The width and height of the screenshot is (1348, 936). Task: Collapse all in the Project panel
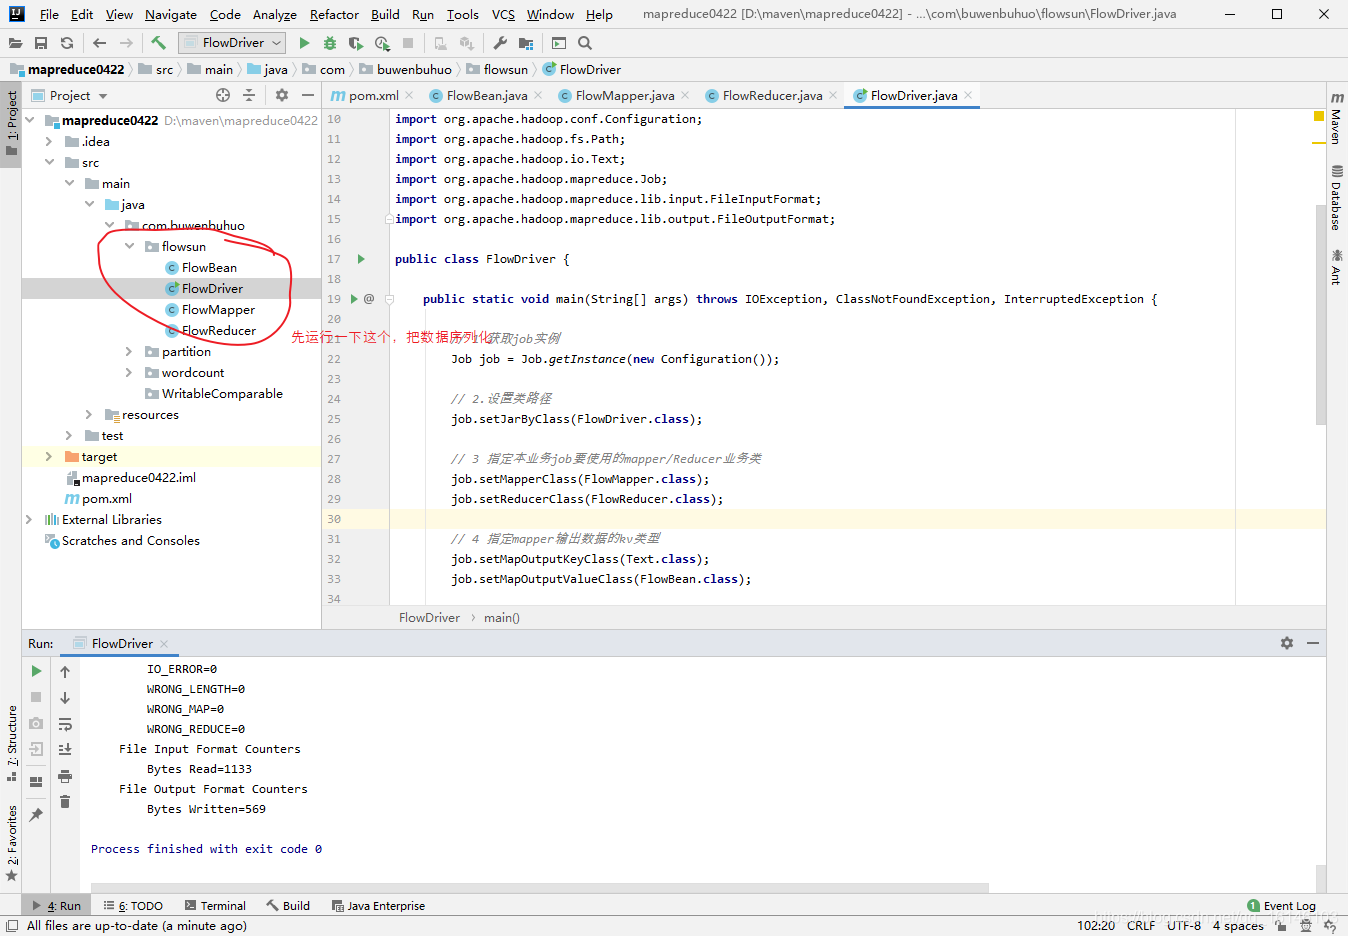[x=249, y=95]
